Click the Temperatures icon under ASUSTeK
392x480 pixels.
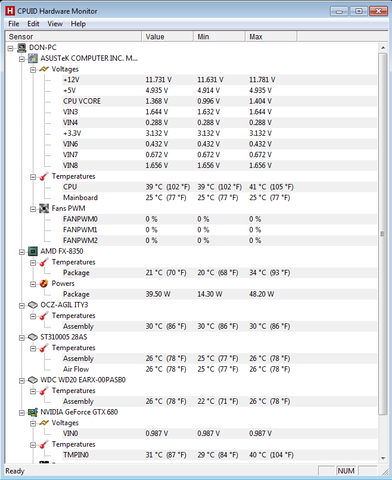44,176
